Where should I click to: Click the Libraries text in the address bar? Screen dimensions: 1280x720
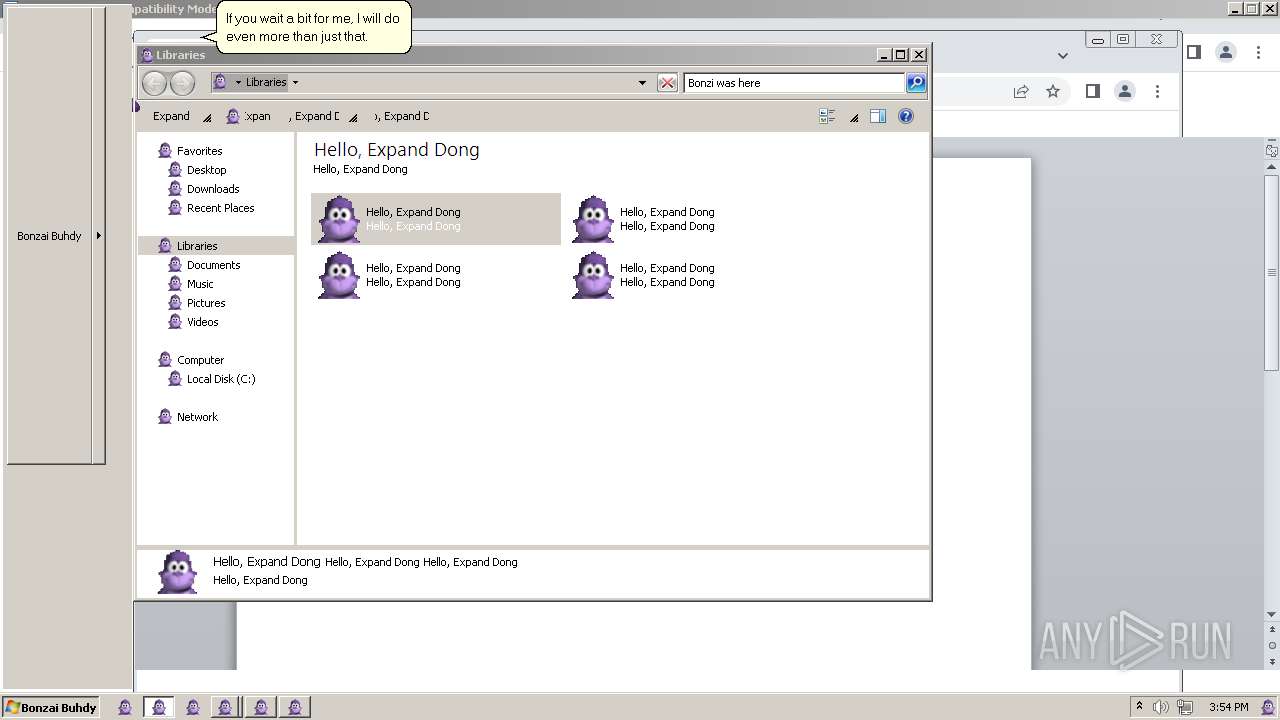point(266,83)
